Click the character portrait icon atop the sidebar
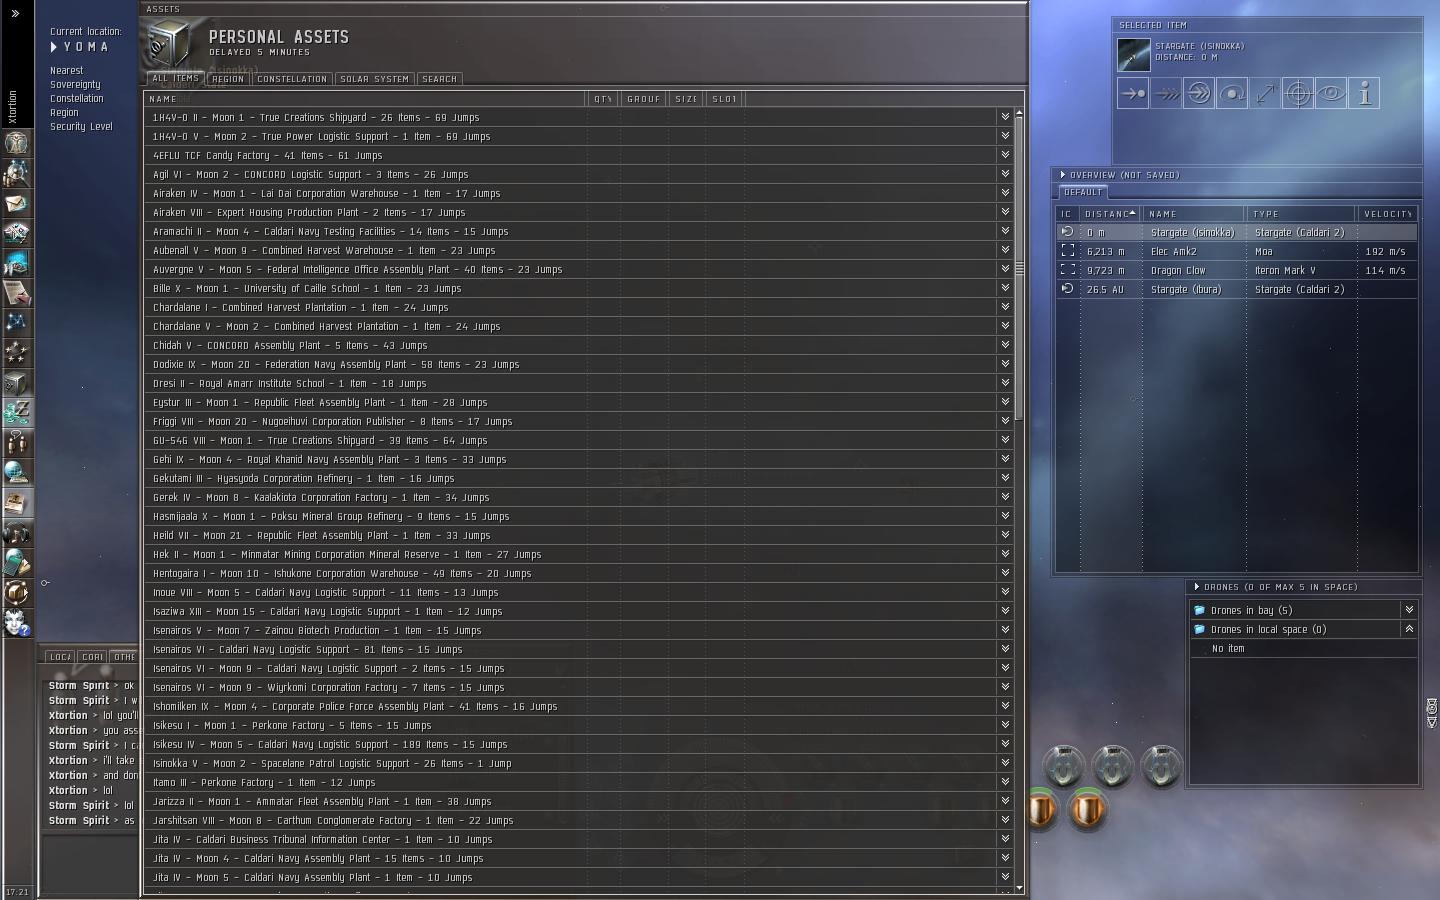Screen dimensions: 1440x900 coord(17,143)
